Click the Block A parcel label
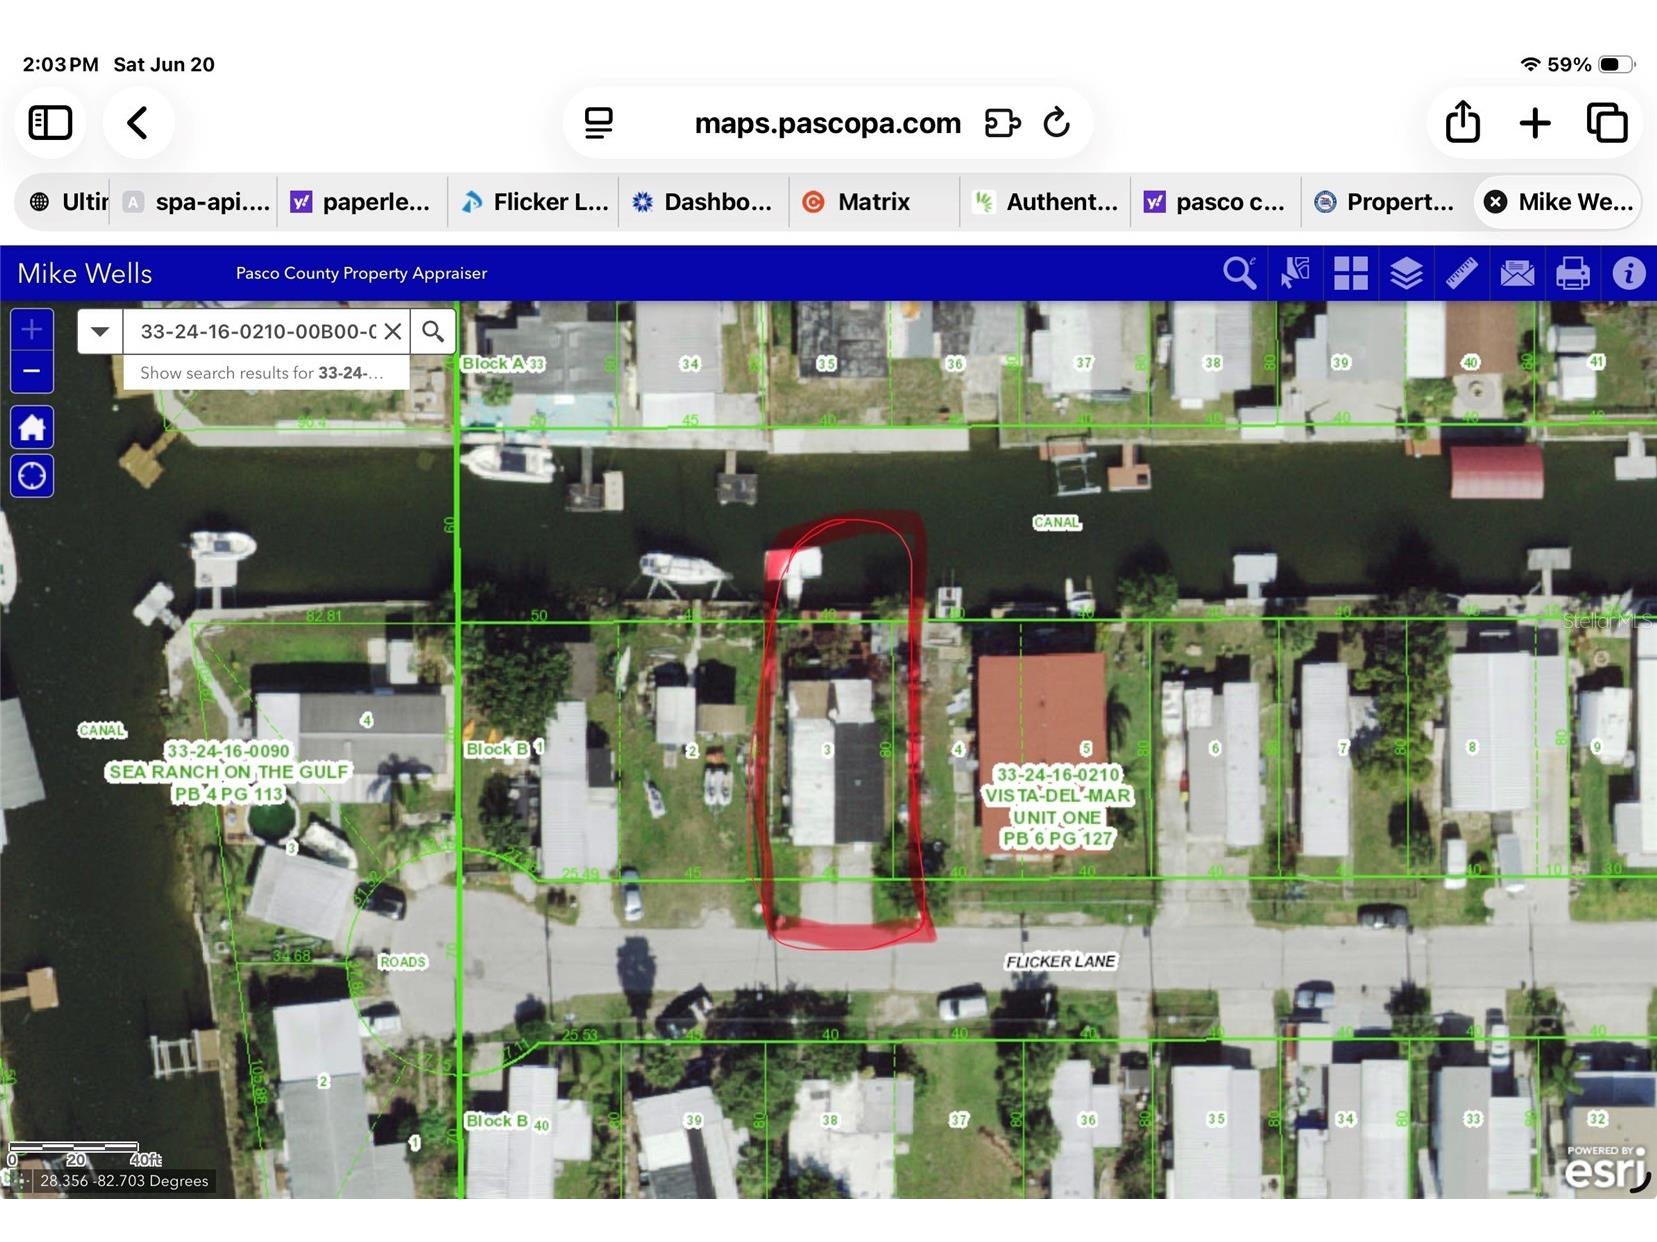This screenshot has height=1242, width=1657. click(503, 363)
